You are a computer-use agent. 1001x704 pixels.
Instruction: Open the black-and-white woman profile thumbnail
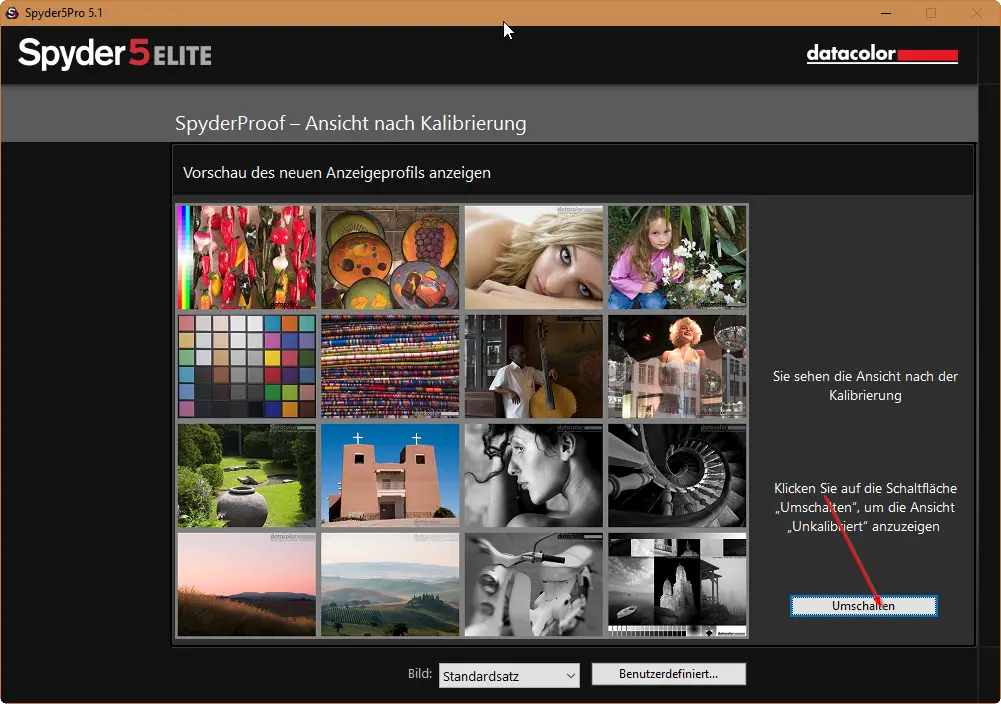pyautogui.click(x=534, y=476)
